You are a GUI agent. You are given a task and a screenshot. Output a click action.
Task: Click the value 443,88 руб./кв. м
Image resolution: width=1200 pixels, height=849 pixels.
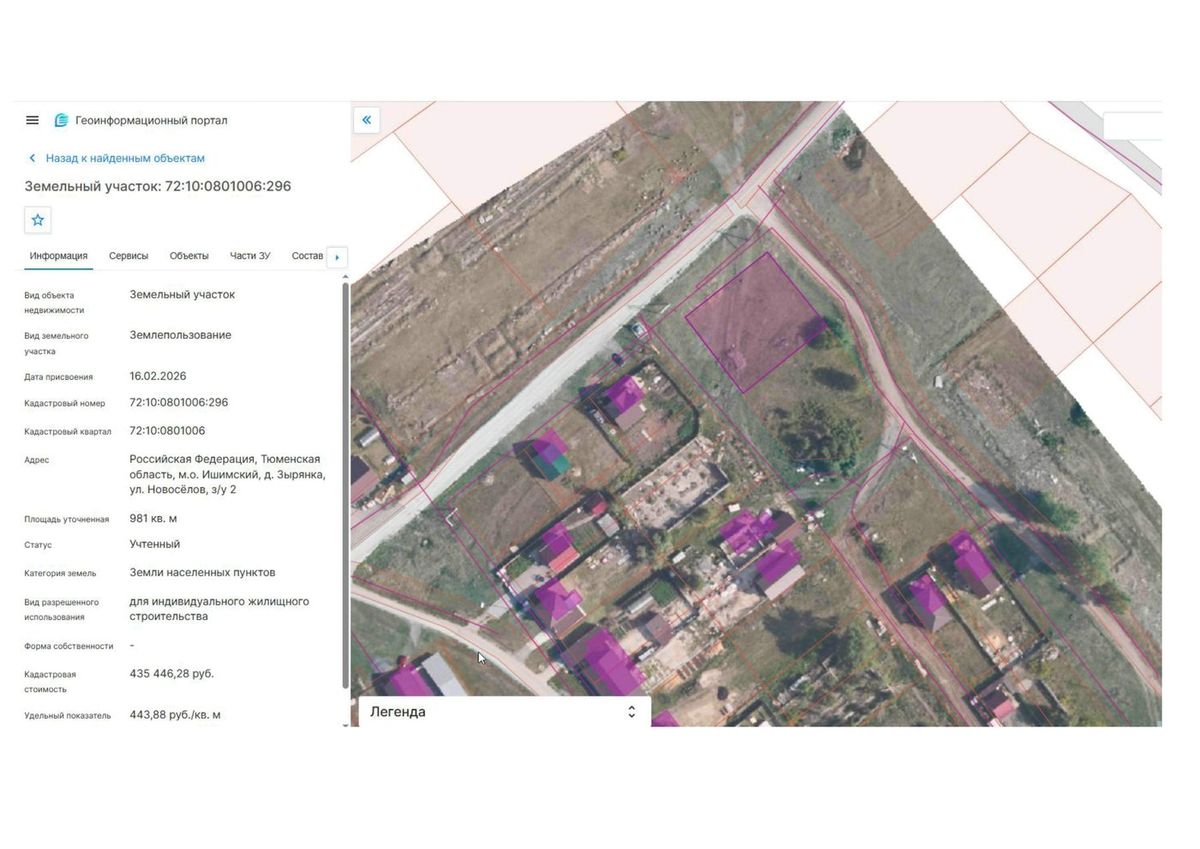pyautogui.click(x=175, y=715)
